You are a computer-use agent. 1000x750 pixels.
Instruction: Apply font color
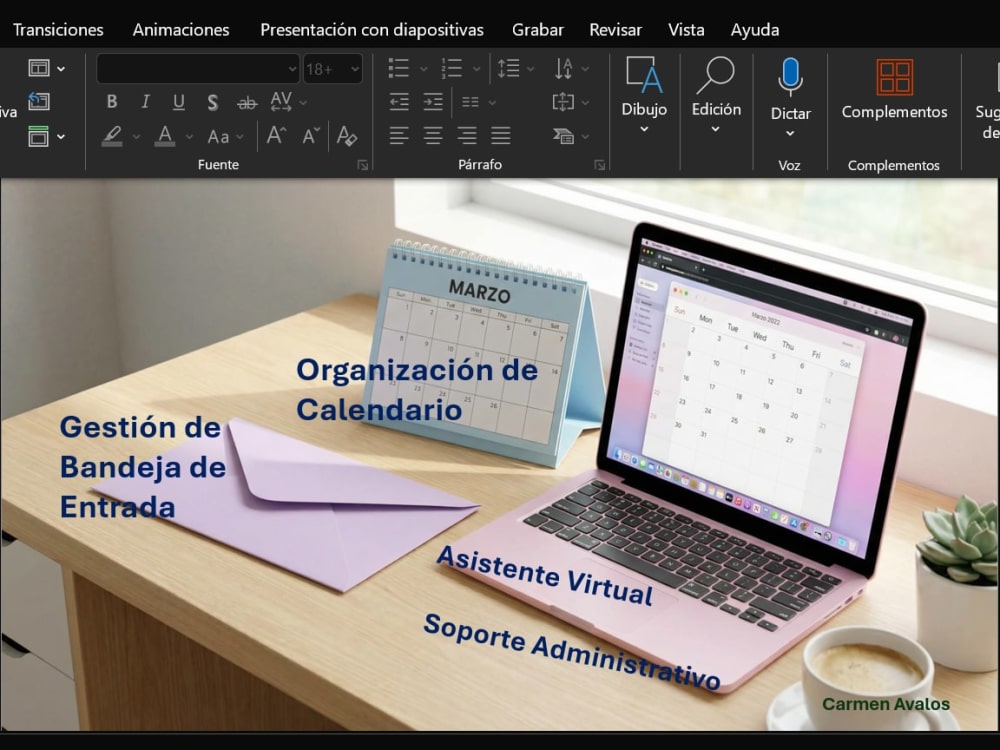coord(165,136)
